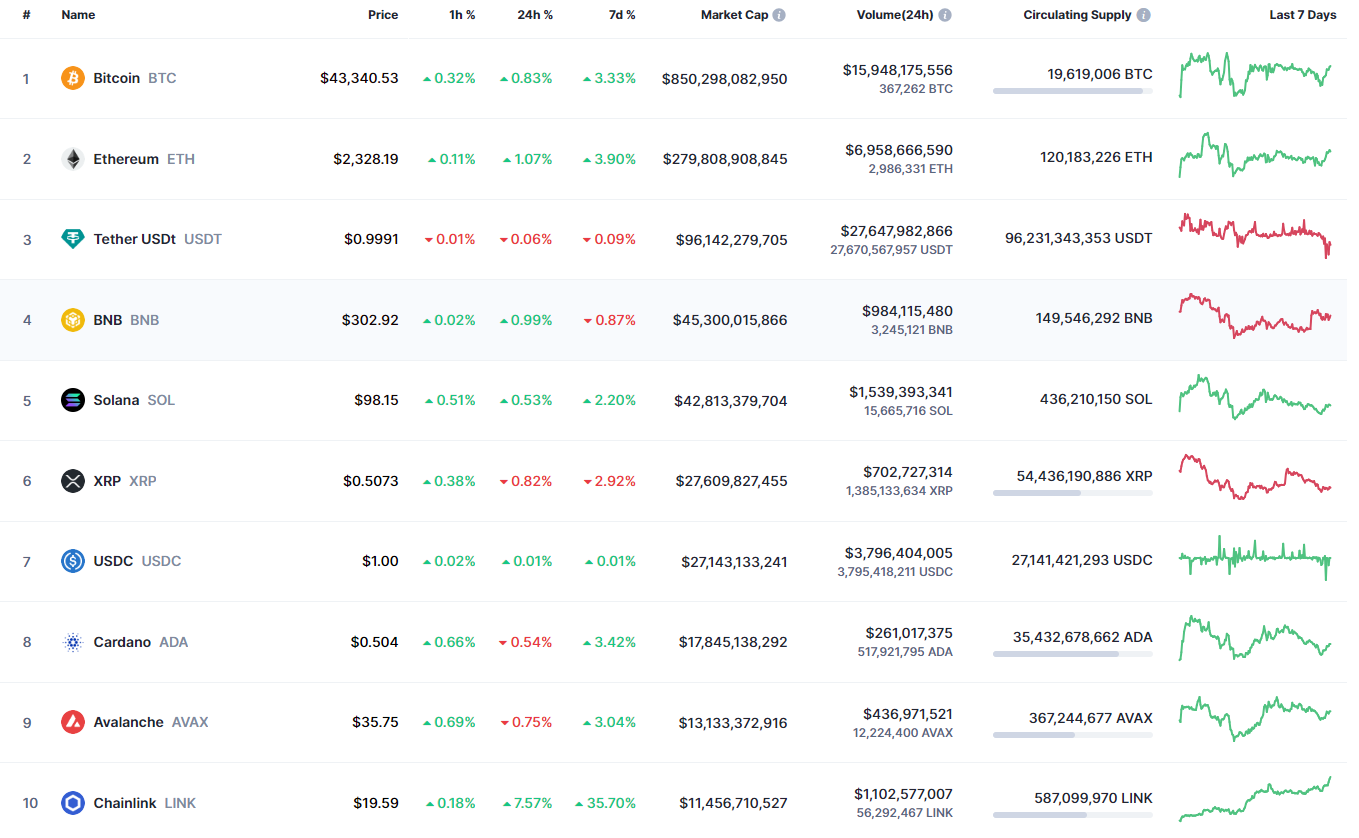Click the Avalanche logo icon
Viewport: 1359px width, 838px height.
(73, 722)
